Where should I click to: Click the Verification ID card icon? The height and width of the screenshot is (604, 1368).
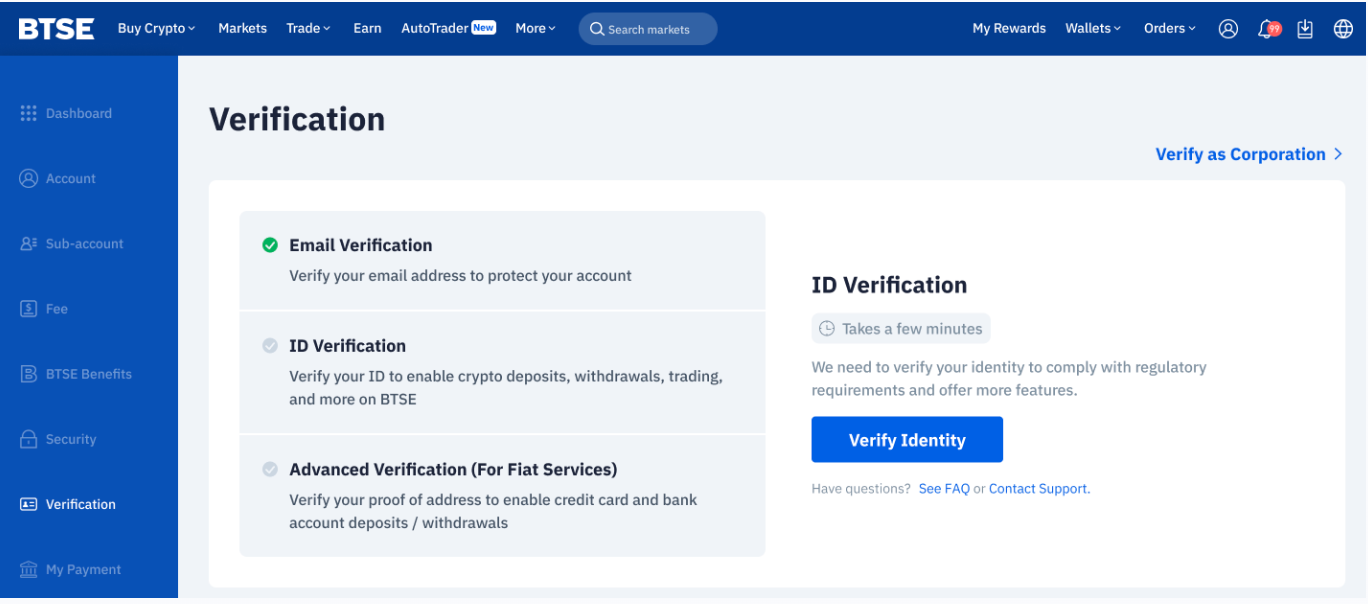coord(29,504)
